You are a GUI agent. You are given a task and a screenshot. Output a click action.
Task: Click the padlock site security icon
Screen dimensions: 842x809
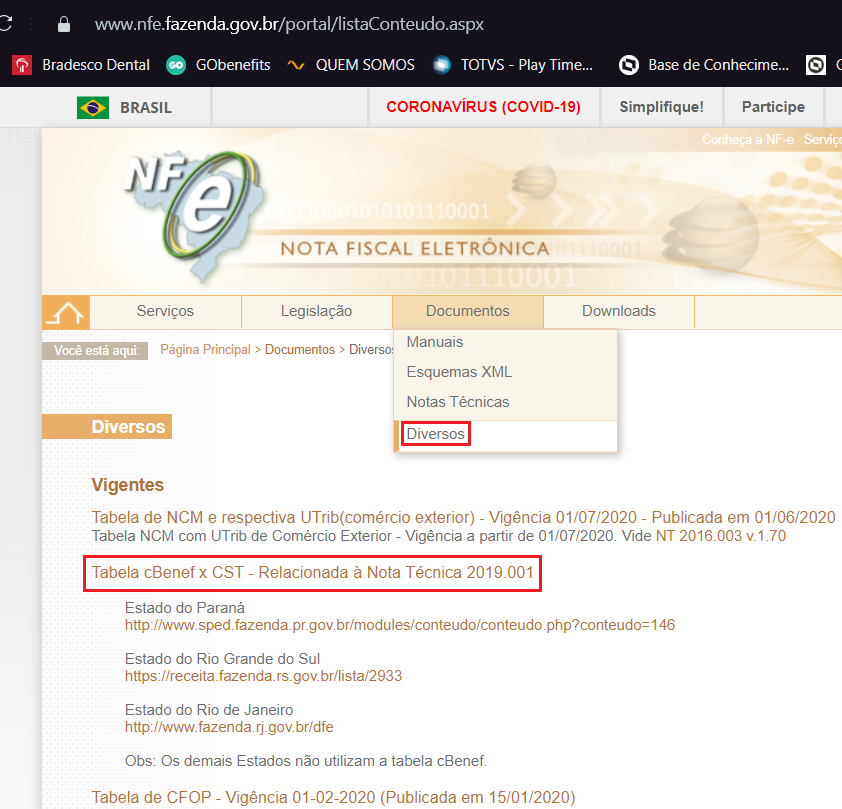click(64, 24)
